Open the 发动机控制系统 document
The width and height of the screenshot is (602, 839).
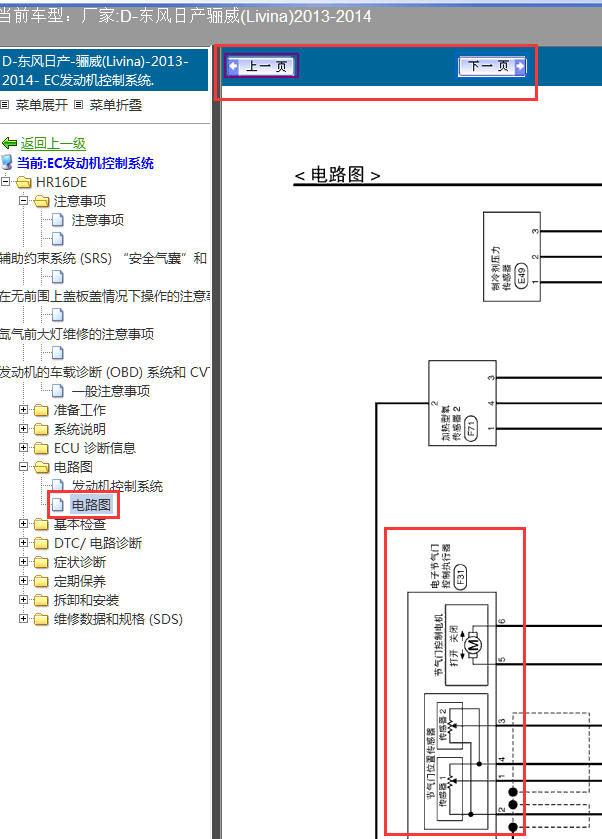point(117,486)
